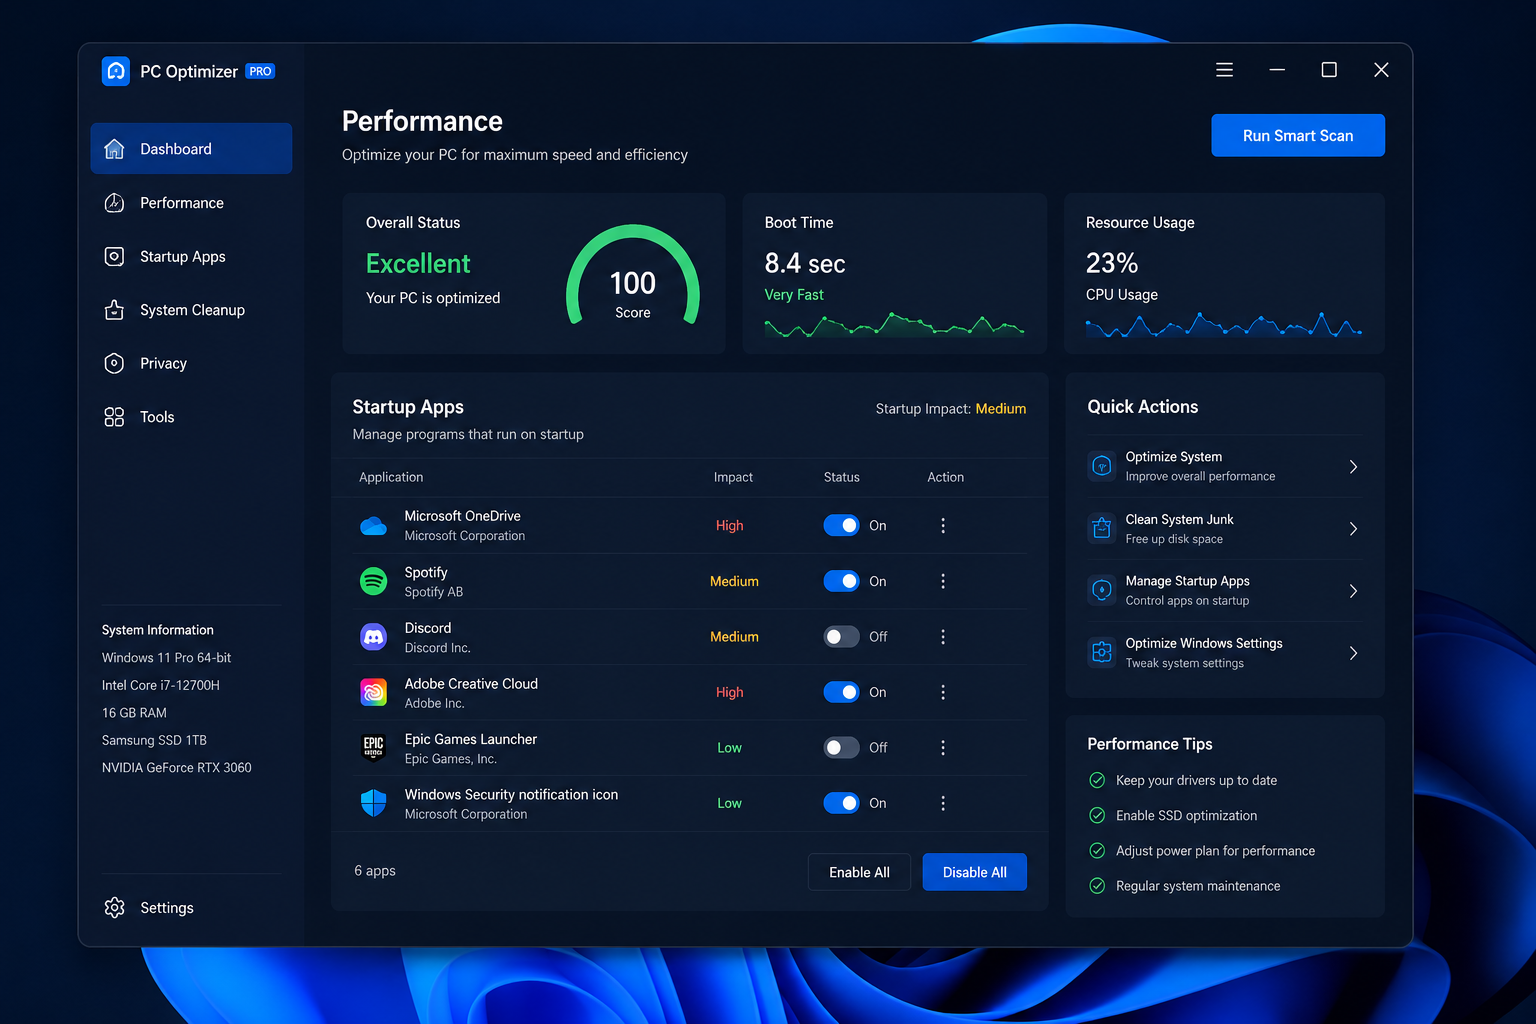Click the Optimize Windows Settings icon
The image size is (1536, 1024).
[x=1102, y=652]
